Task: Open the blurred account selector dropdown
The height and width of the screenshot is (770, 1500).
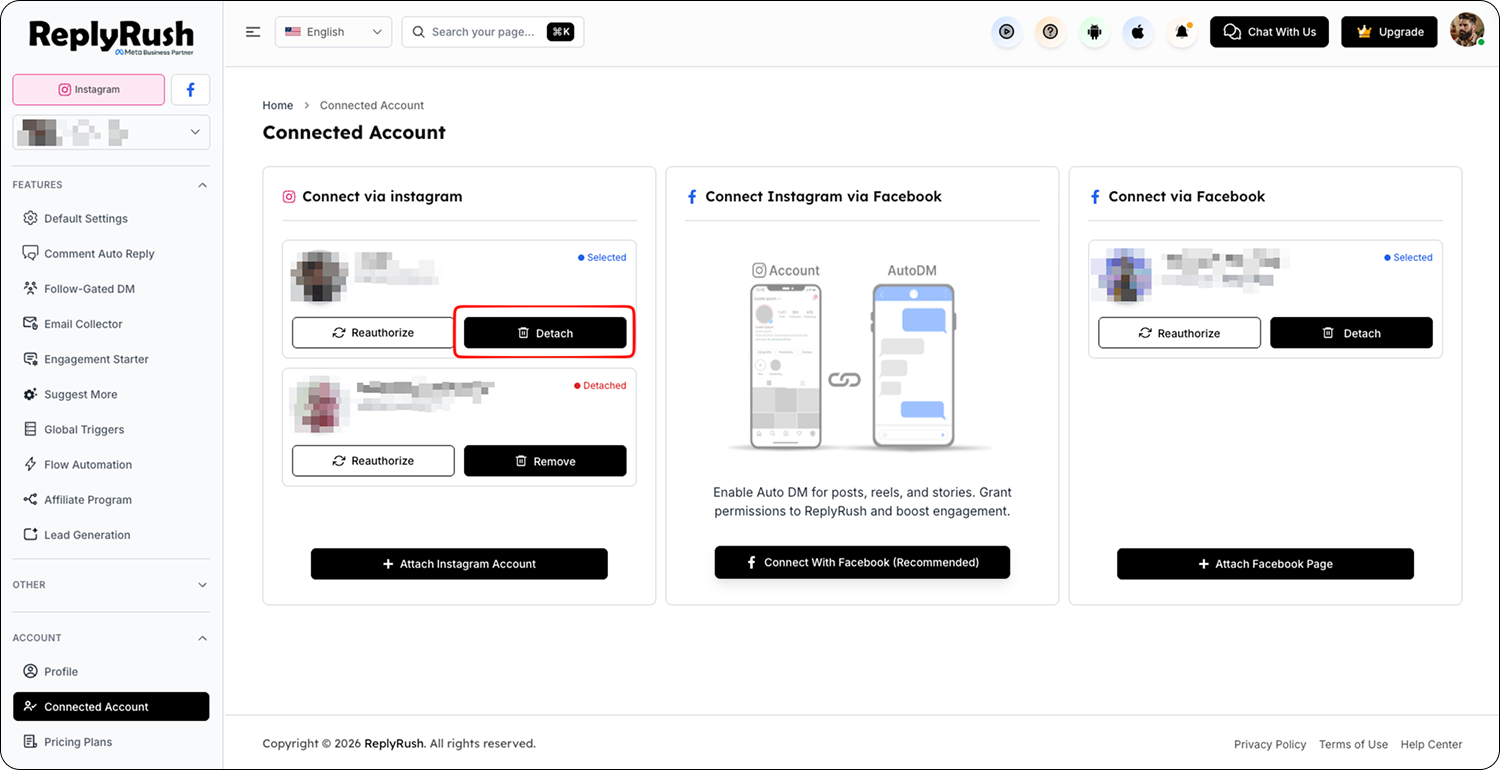Action: (111, 132)
